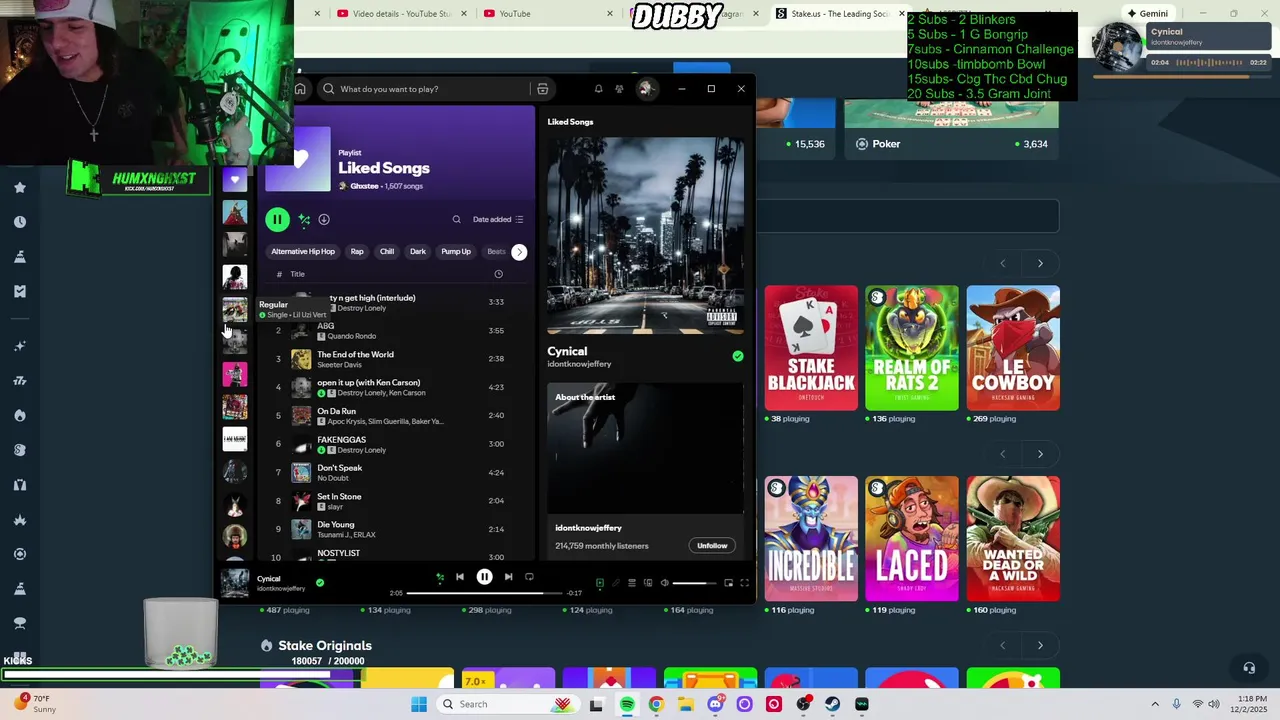Open Stake Blackjack game tile

[811, 348]
